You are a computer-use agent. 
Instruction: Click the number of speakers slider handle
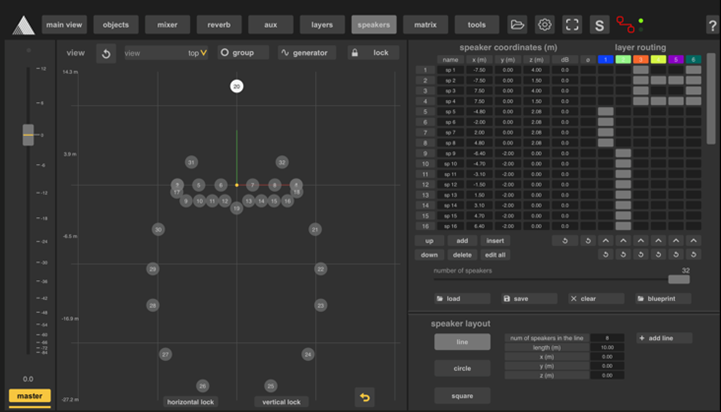pyautogui.click(x=679, y=280)
